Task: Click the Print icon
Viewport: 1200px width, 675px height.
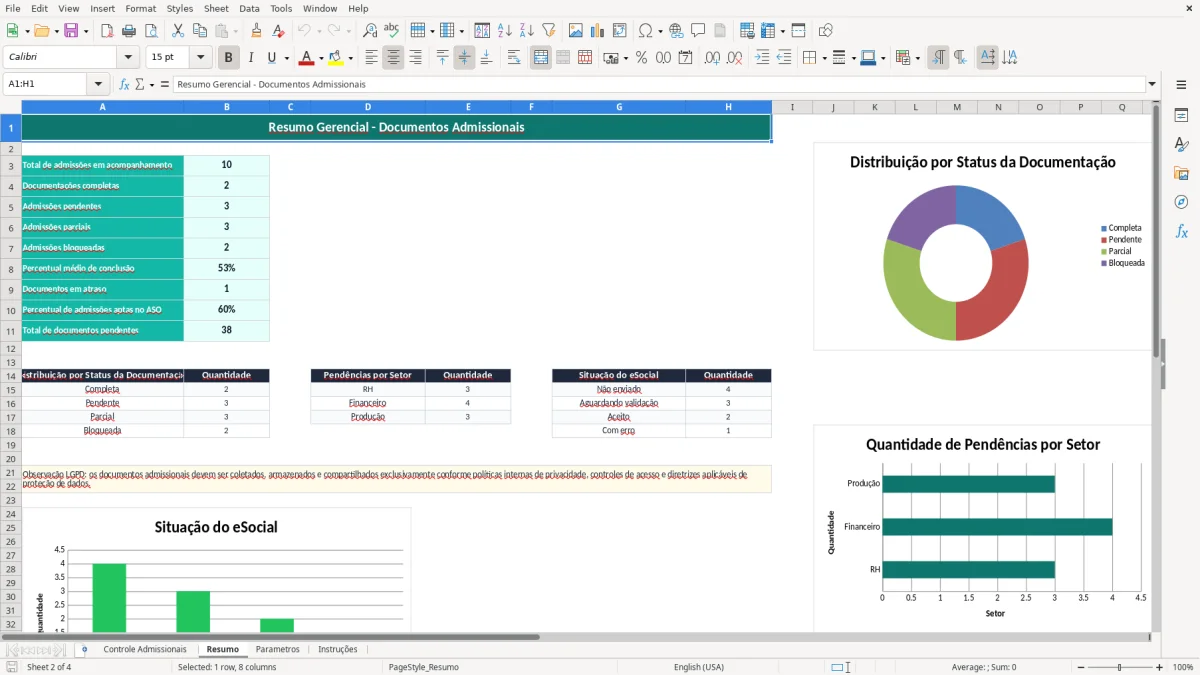Action: (x=129, y=31)
